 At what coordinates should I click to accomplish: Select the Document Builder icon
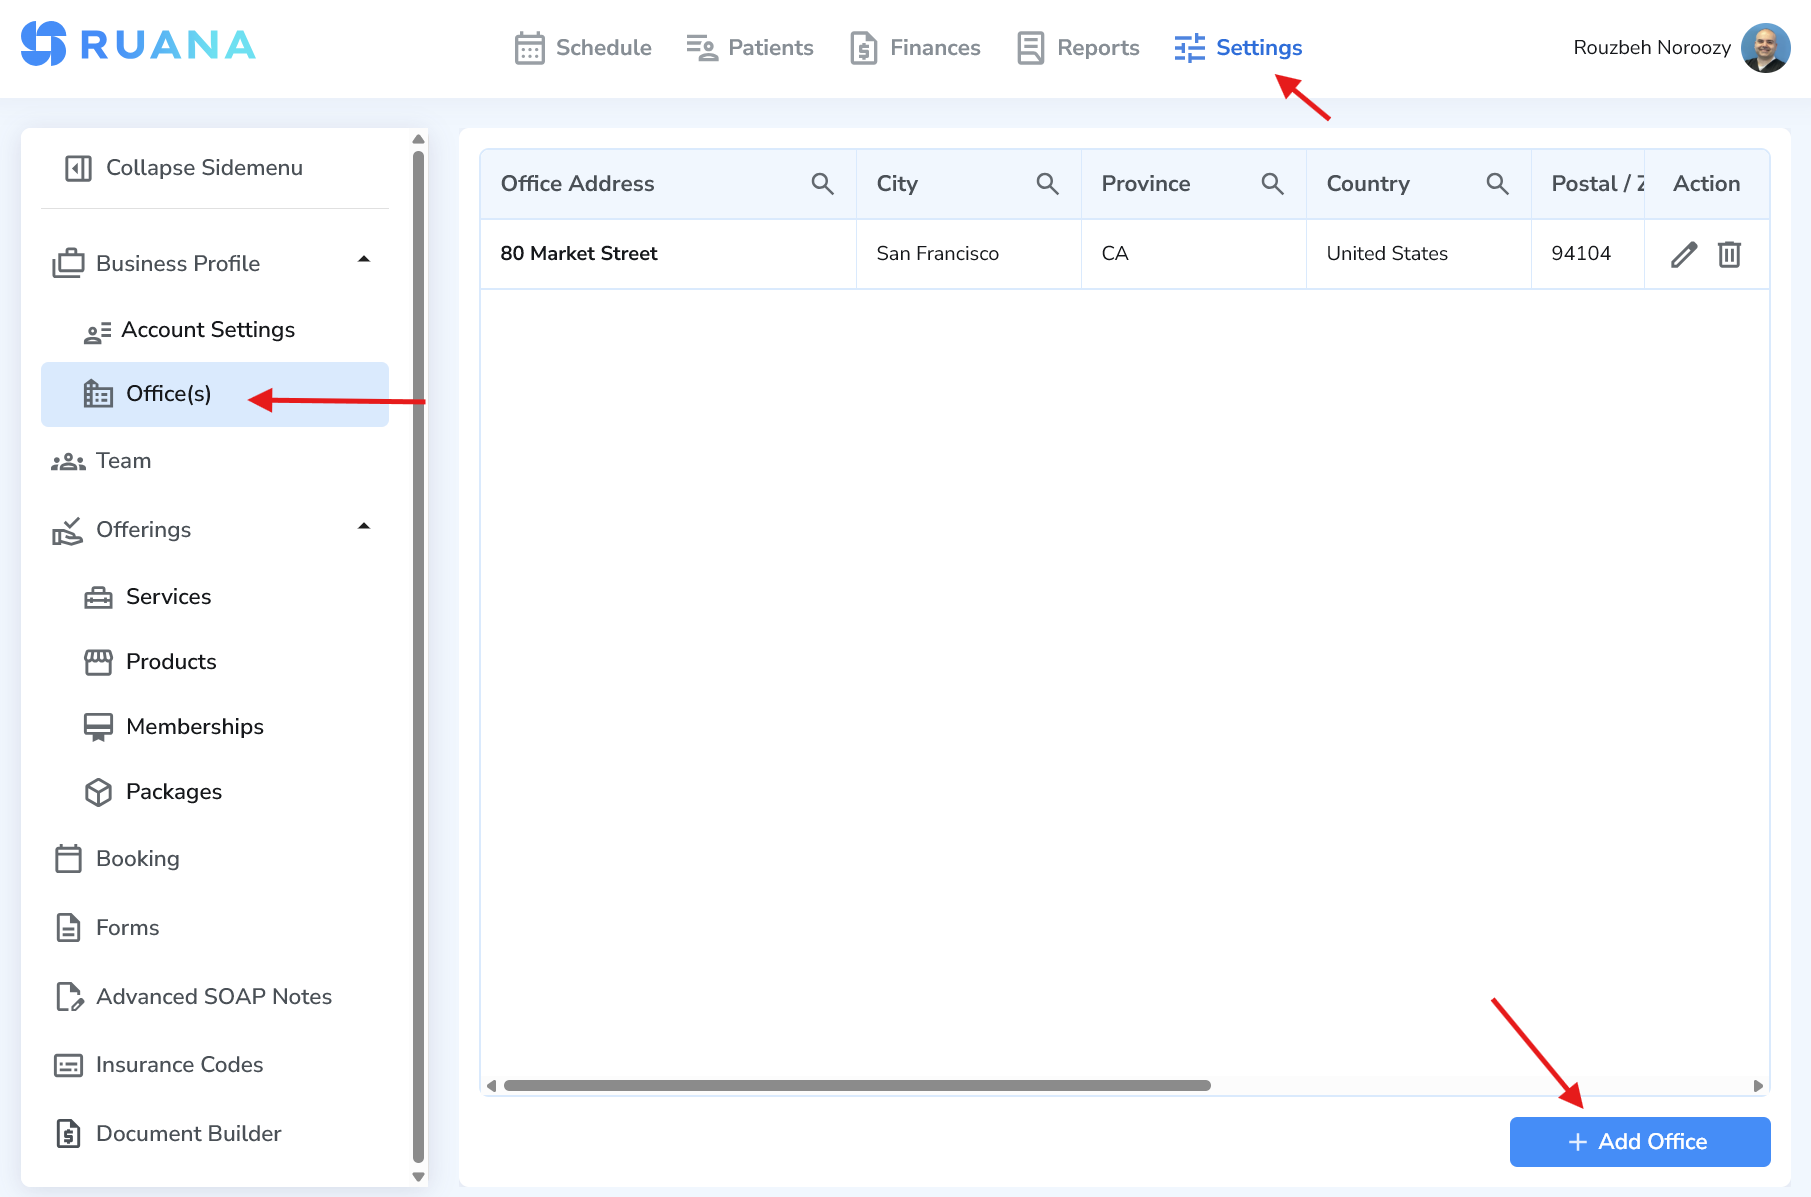[x=67, y=1133]
